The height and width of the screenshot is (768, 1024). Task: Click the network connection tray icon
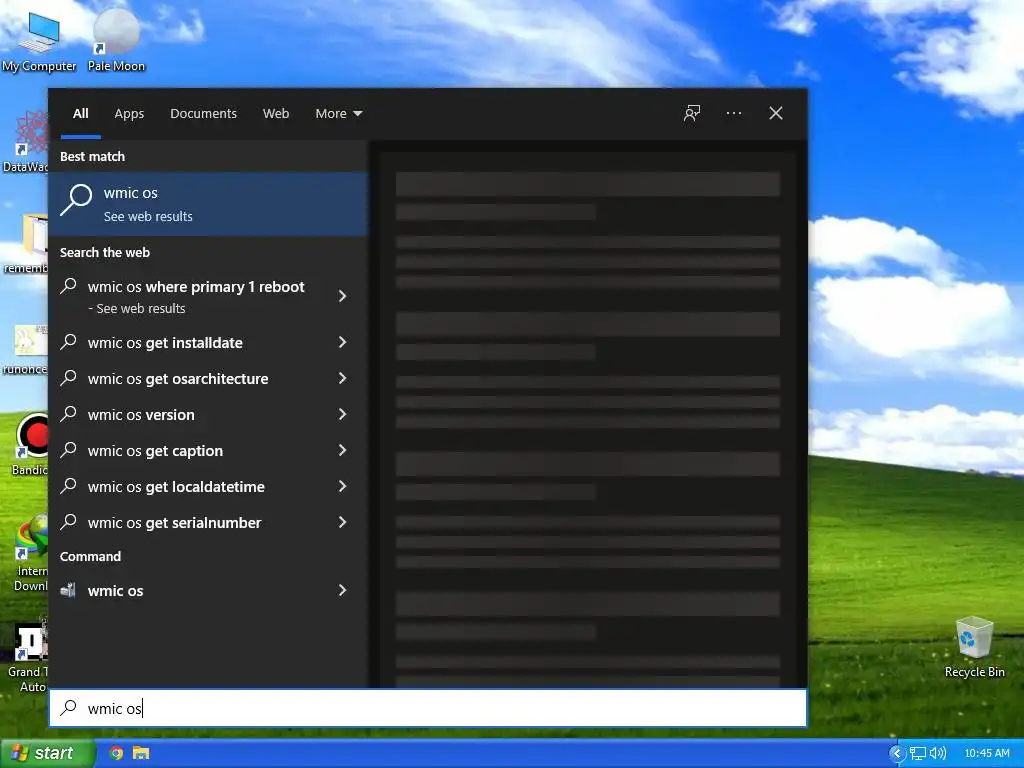pos(918,753)
